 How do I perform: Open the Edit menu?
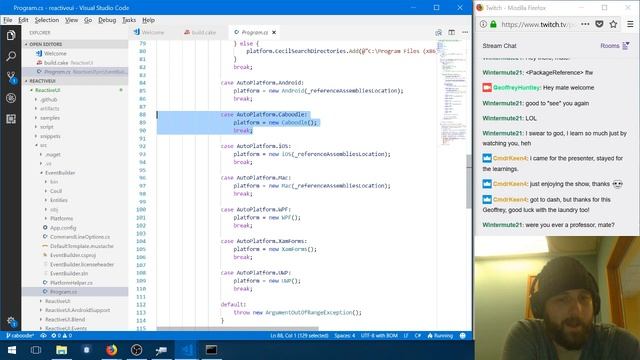[23, 20]
